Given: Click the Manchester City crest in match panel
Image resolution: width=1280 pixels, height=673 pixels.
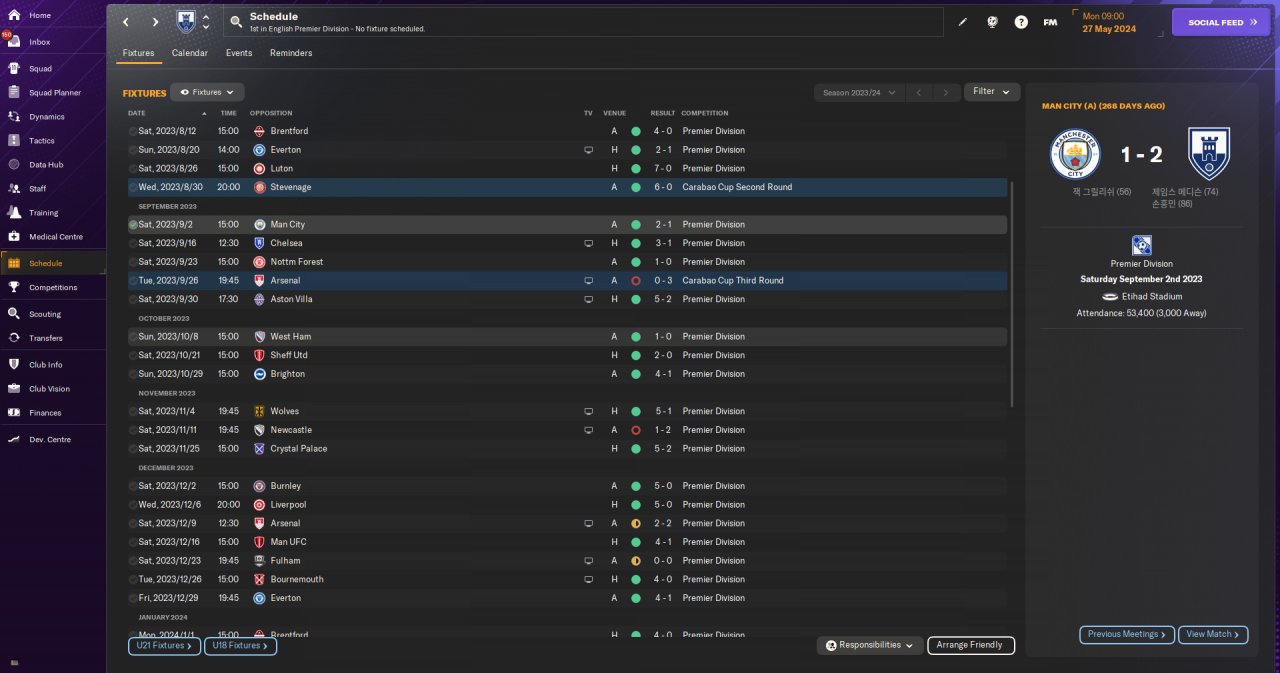Looking at the screenshot, I should tap(1075, 154).
